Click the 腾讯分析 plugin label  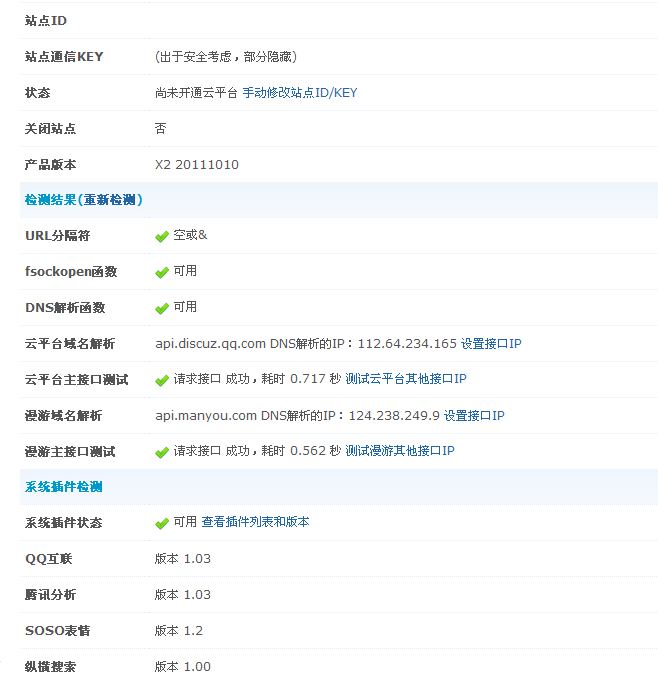[50, 595]
